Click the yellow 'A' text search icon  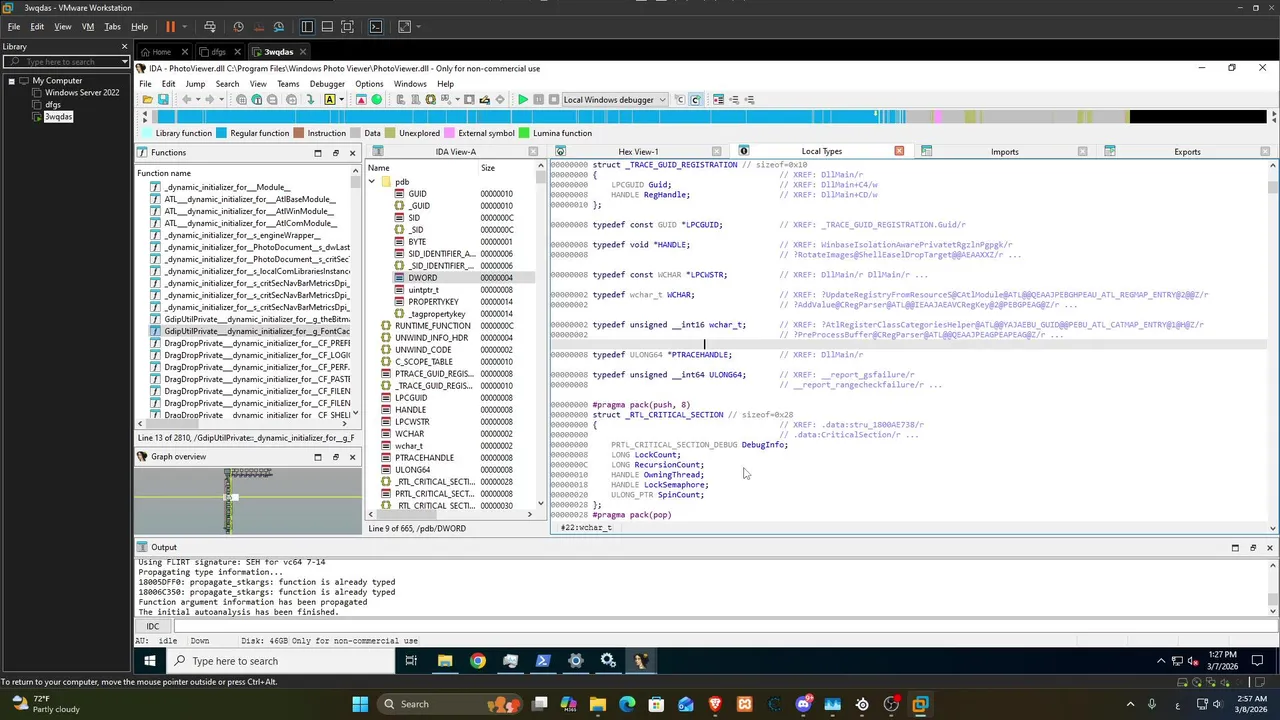[329, 100]
